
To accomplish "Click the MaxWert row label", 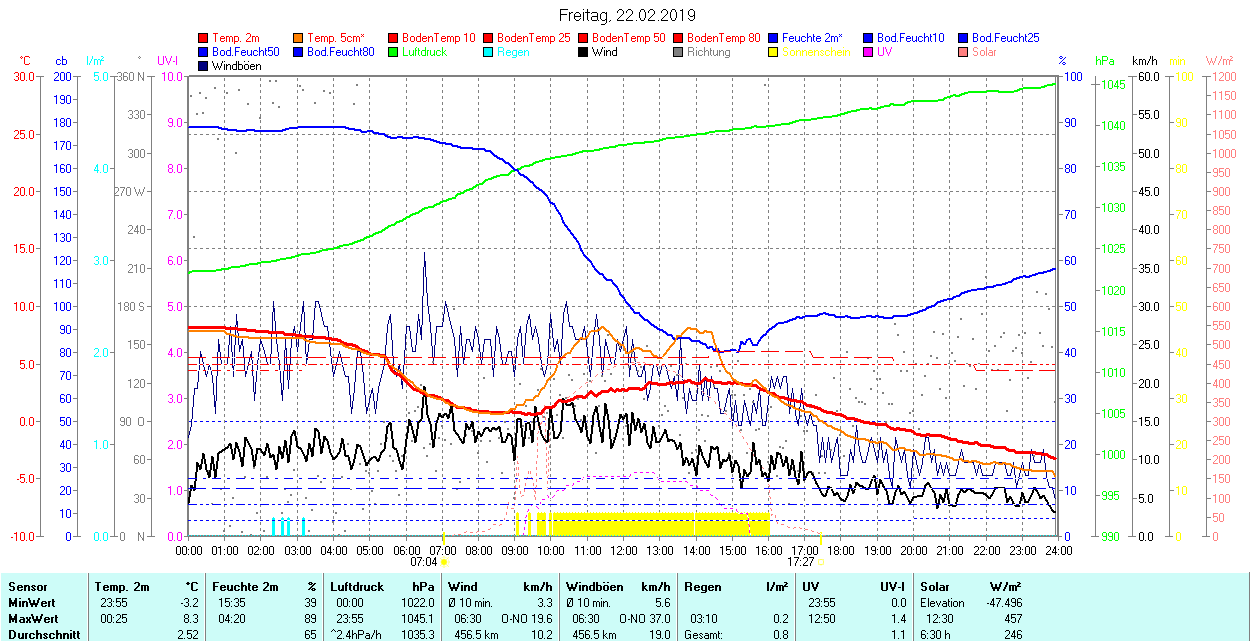I will pyautogui.click(x=33, y=619).
